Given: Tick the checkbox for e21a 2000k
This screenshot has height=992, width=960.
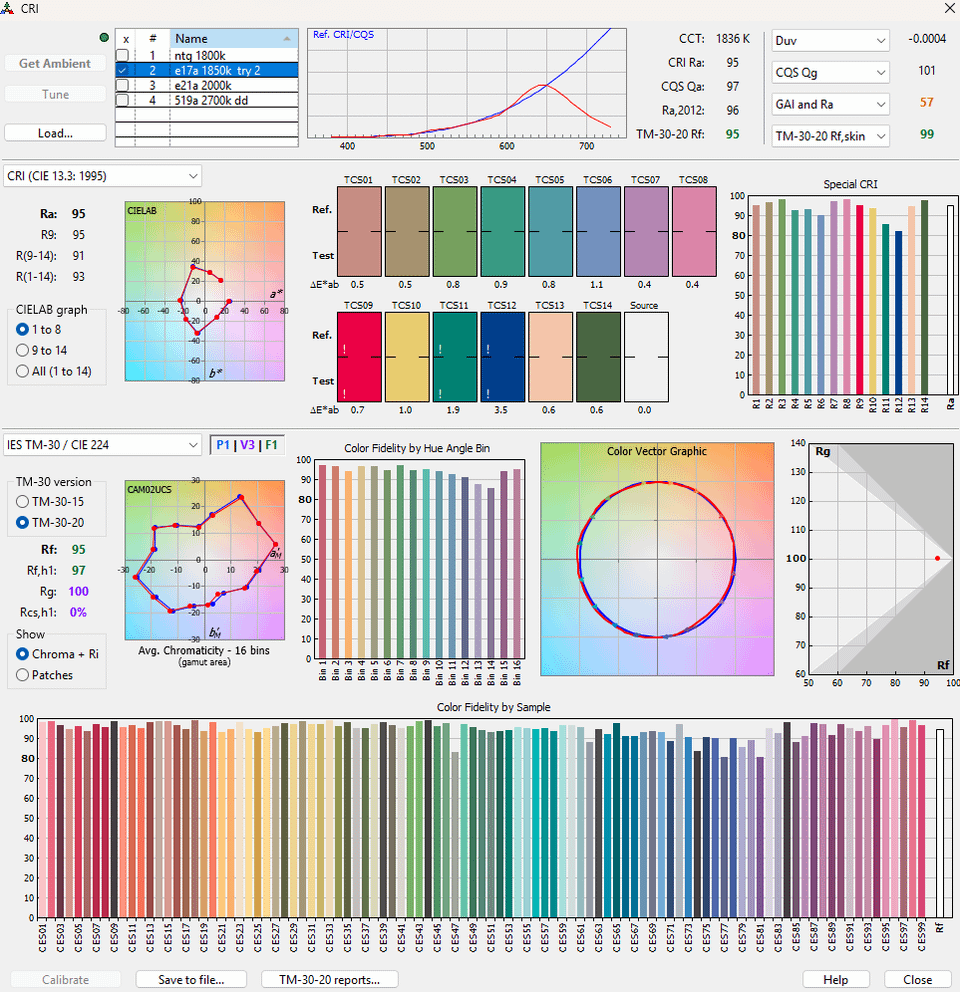Looking at the screenshot, I should click(122, 85).
